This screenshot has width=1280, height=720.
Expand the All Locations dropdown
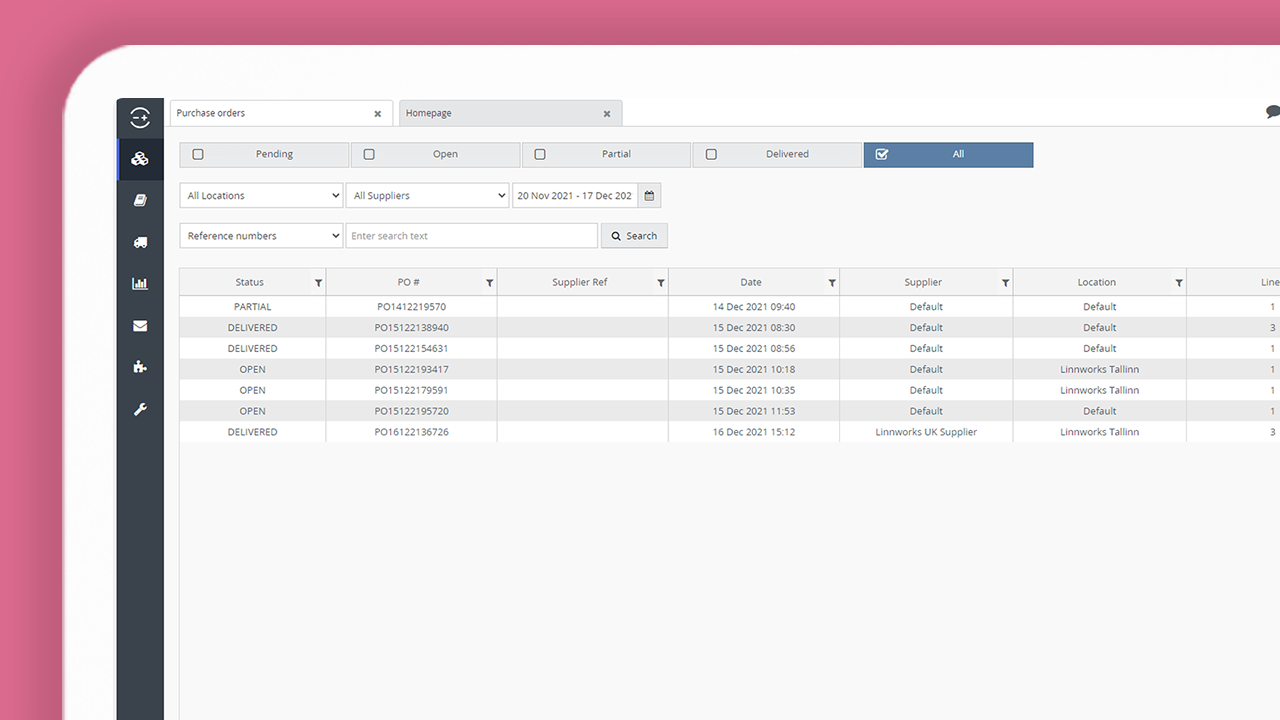point(261,196)
